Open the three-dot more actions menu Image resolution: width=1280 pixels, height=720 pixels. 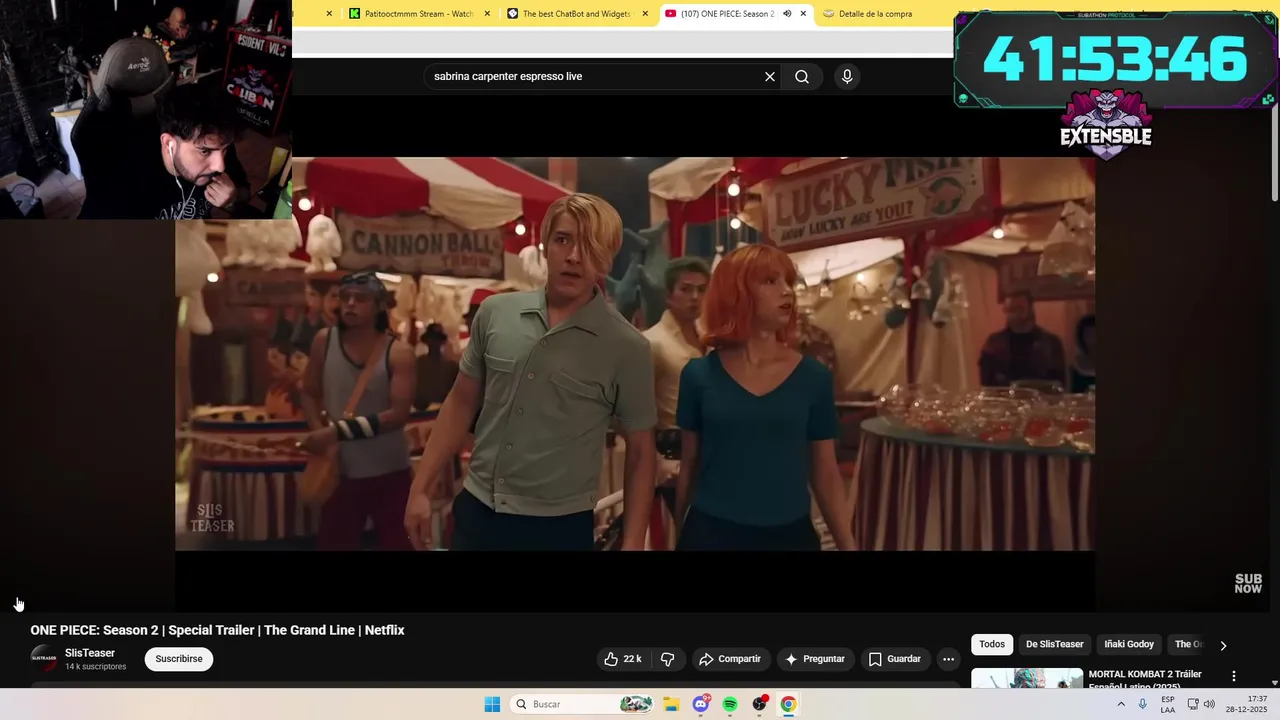[948, 659]
